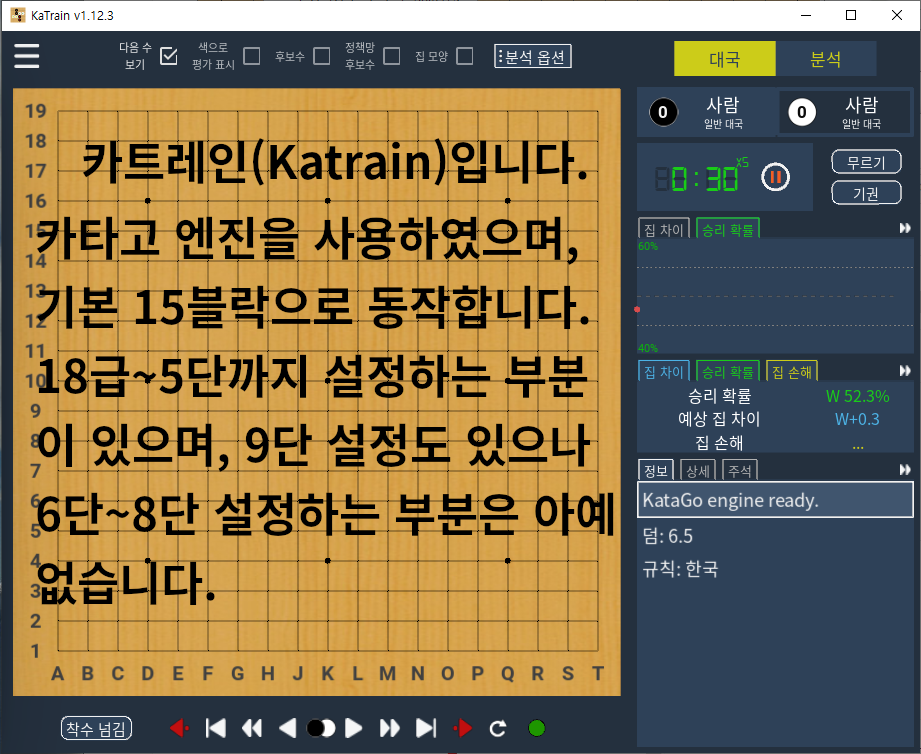921x754 pixels.
Task: Switch to the 분석 tab
Action: (x=825, y=59)
